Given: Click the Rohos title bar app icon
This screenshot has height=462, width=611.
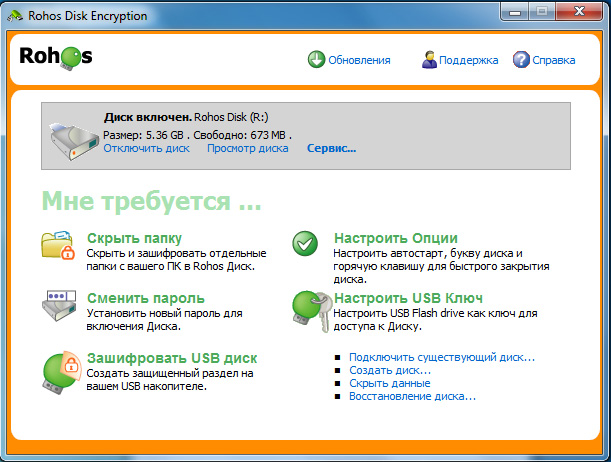Looking at the screenshot, I should point(15,16).
